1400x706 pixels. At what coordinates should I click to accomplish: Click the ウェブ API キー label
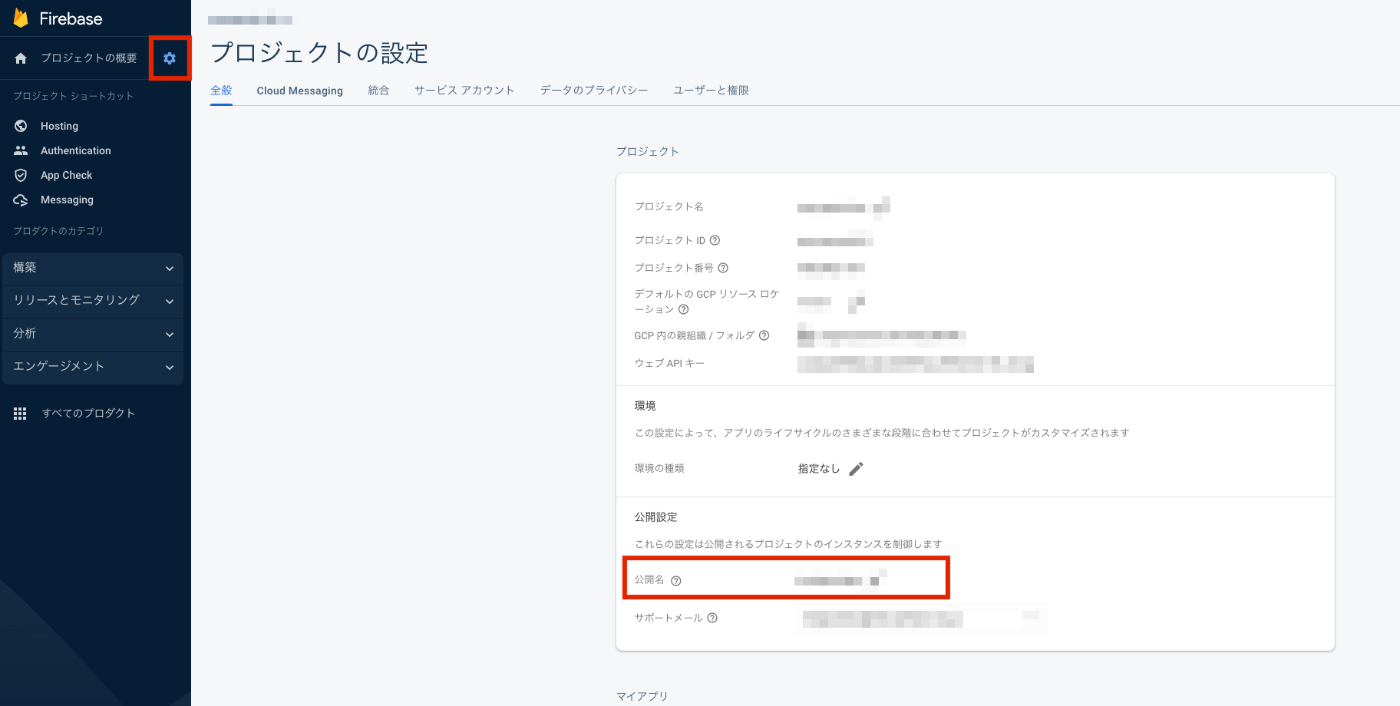coord(669,363)
